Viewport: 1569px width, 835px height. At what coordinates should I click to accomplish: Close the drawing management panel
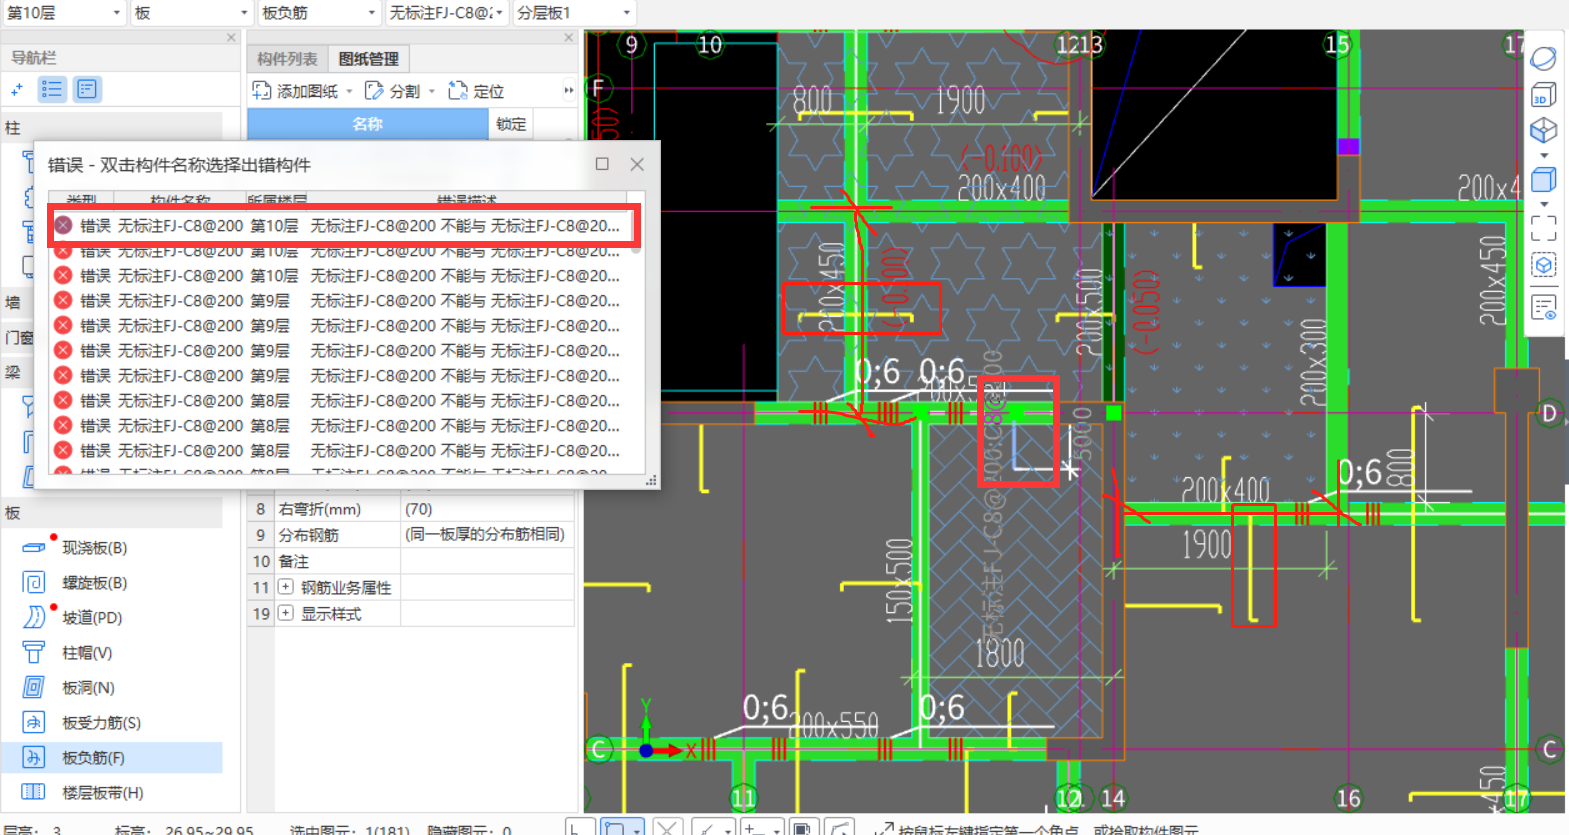coord(568,38)
